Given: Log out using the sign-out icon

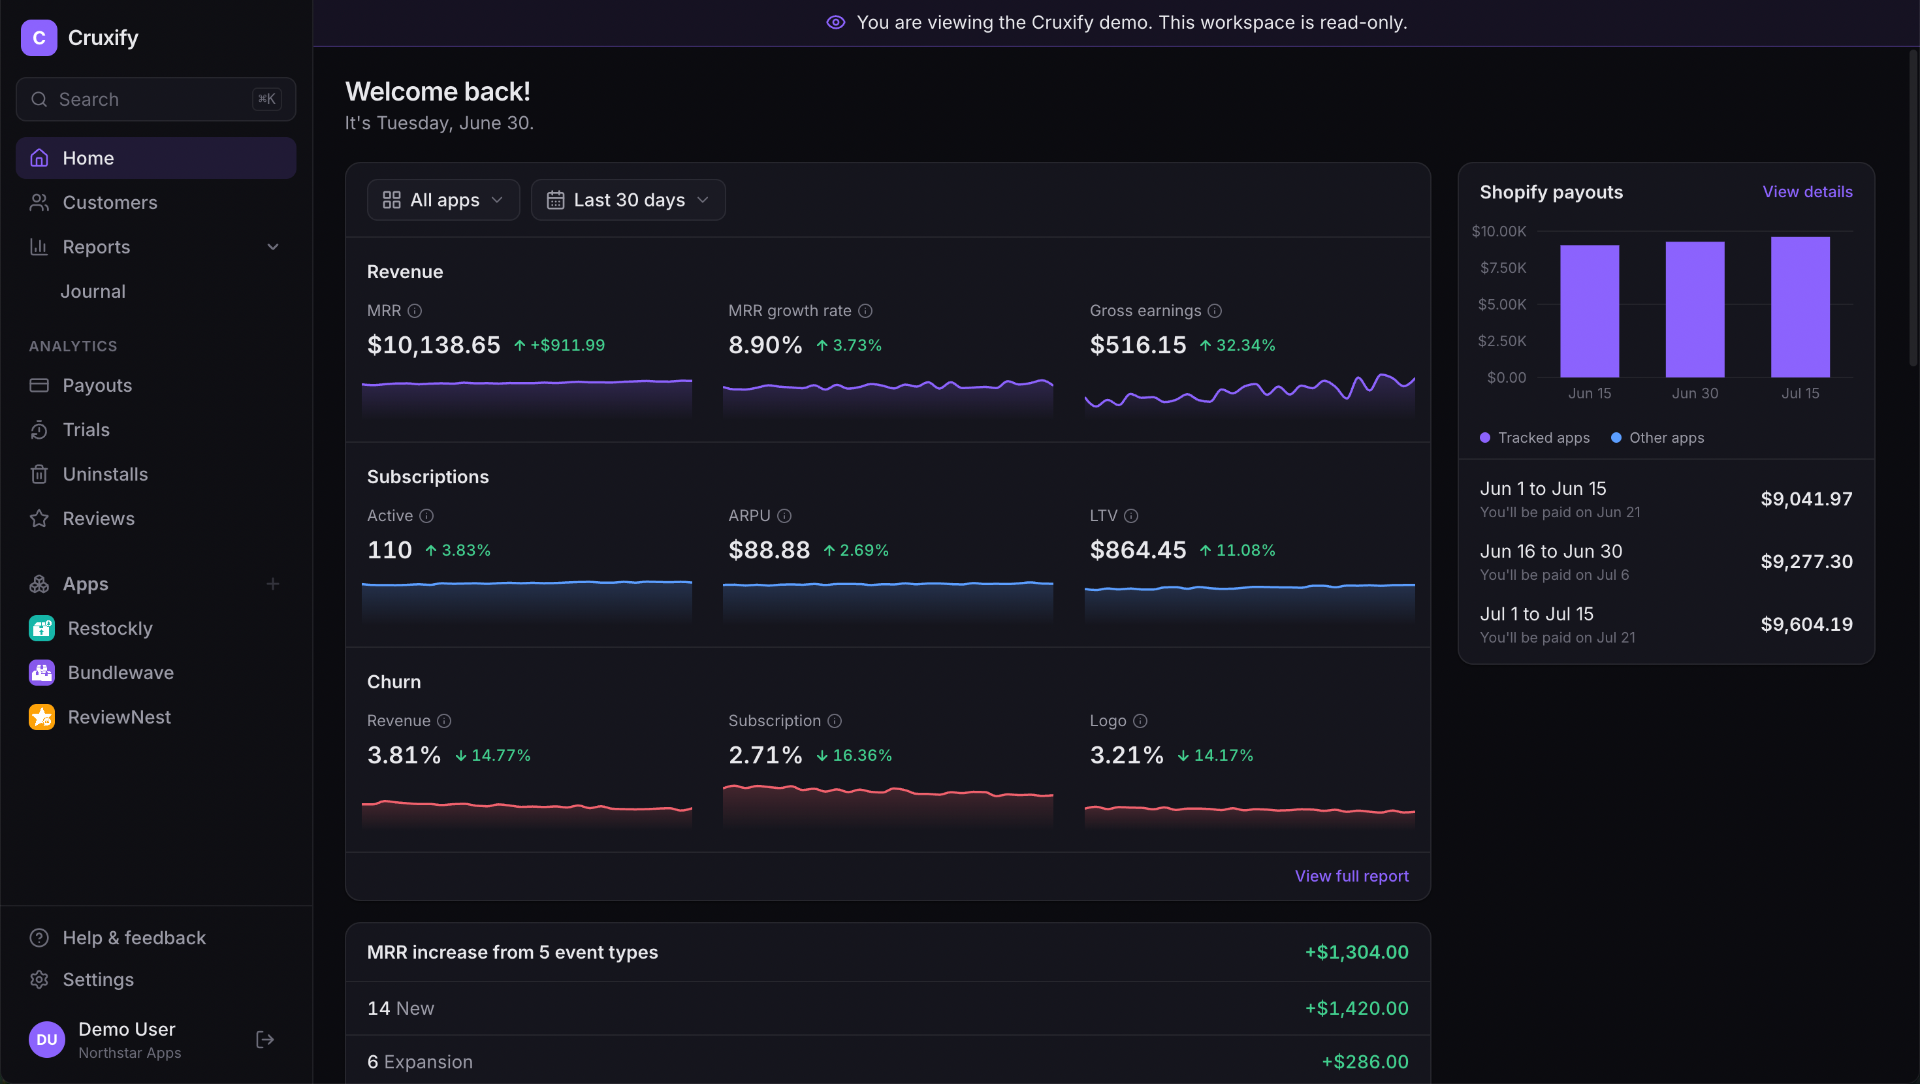Looking at the screenshot, I should click(265, 1040).
